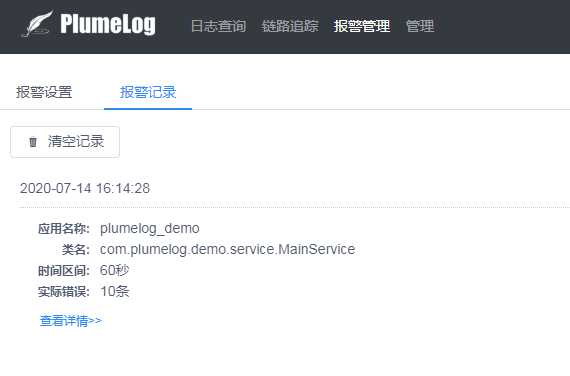The height and width of the screenshot is (376, 570).
Task: Click the PlumeLog brand title text
Action: 108,24
